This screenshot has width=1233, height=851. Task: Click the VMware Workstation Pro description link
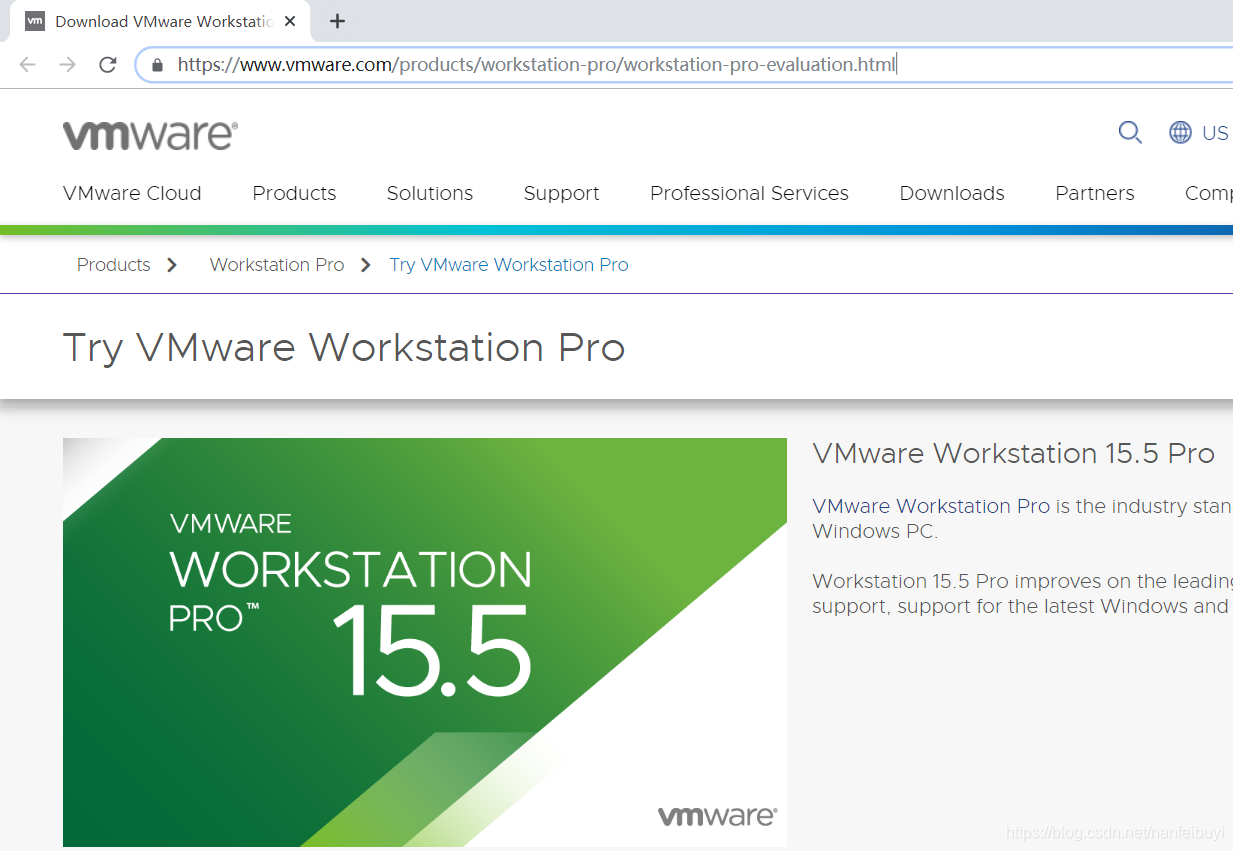(932, 506)
